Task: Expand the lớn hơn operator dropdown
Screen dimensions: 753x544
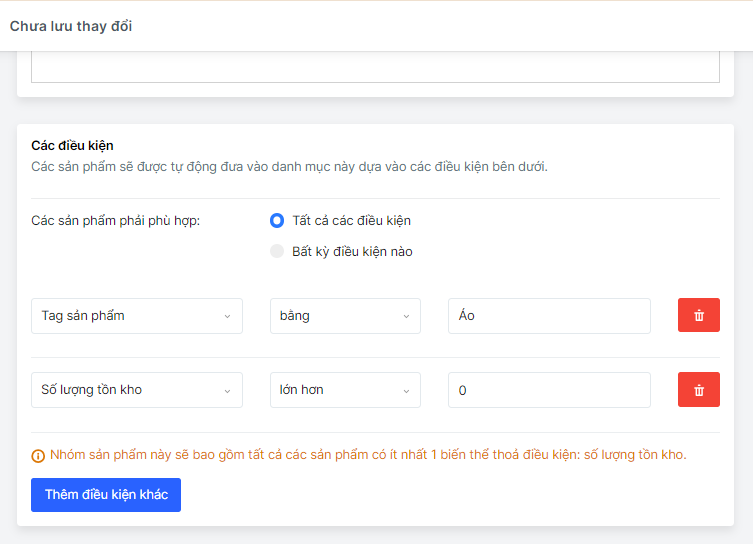Action: coord(345,389)
